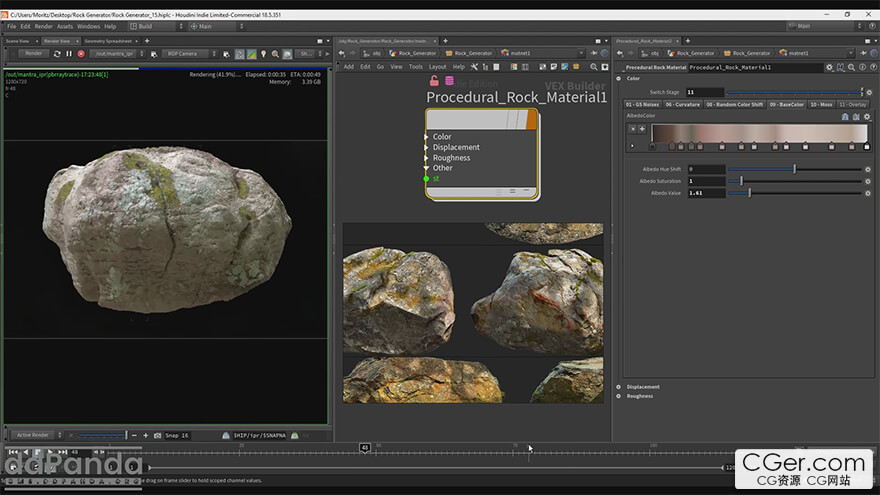Screen dimensions: 880x495
Task: Switch to the Geometry Spreadsheet tab
Action: [x=108, y=41]
